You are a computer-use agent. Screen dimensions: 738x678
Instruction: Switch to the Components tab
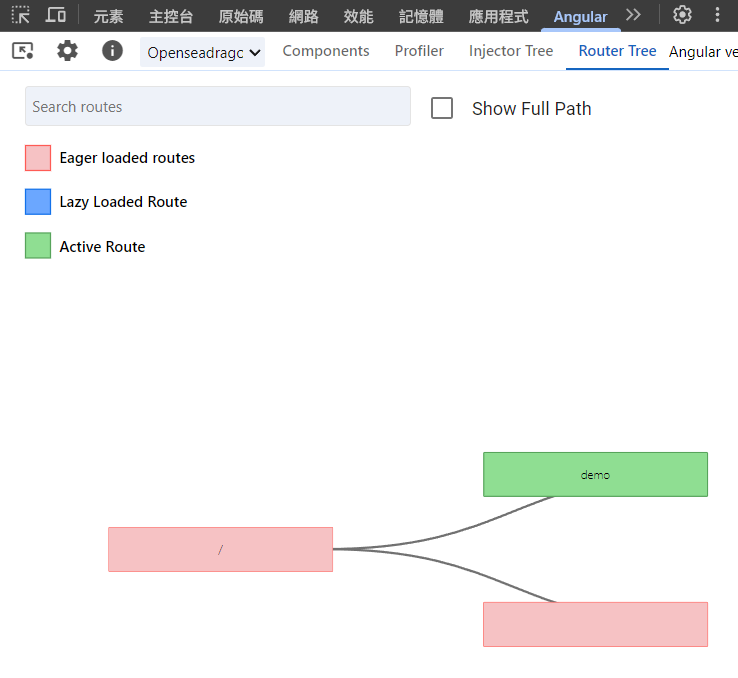pos(326,51)
